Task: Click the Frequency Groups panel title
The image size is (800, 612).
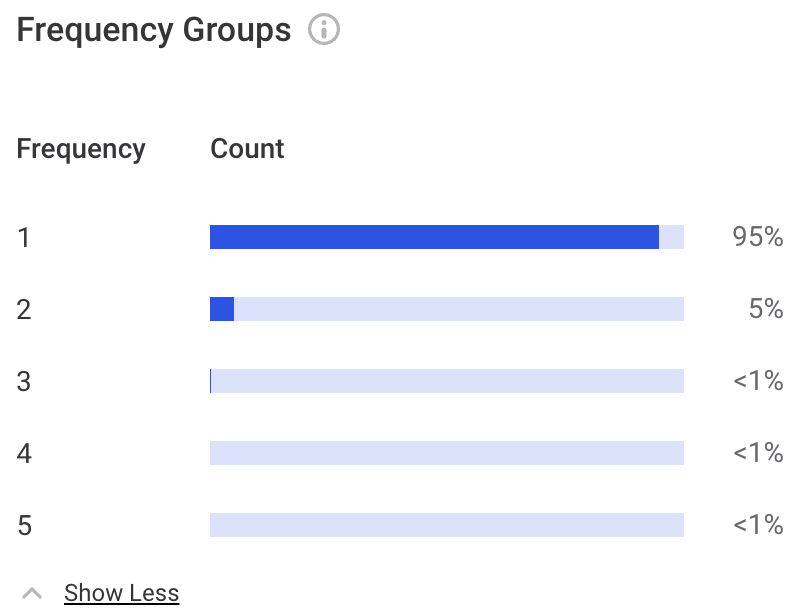Action: click(153, 29)
